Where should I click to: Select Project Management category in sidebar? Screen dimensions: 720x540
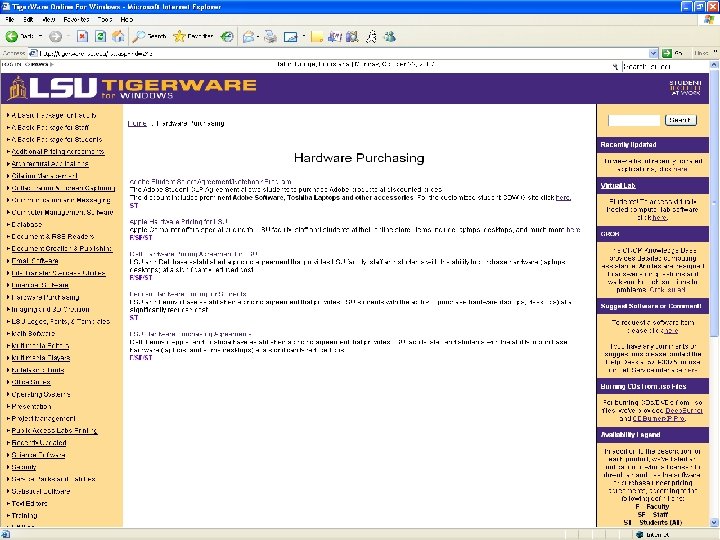coord(43,418)
